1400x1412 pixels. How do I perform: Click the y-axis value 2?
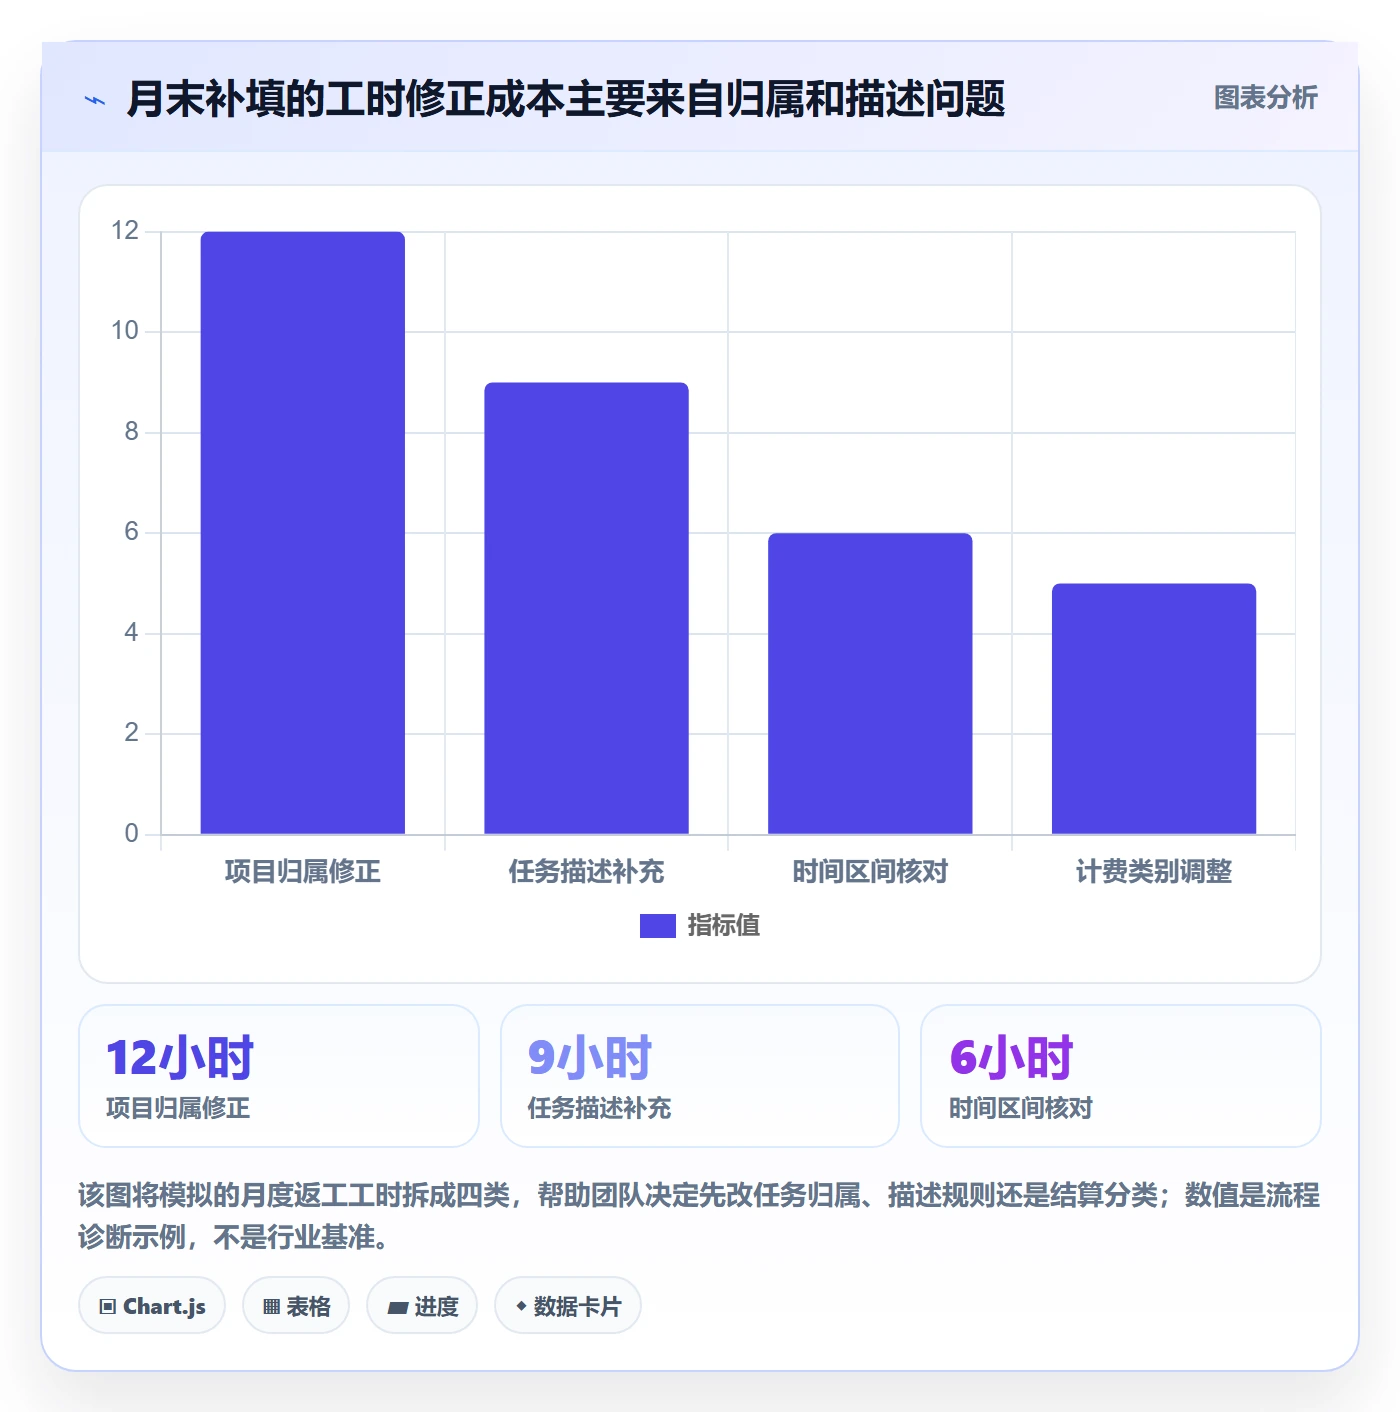(x=131, y=733)
